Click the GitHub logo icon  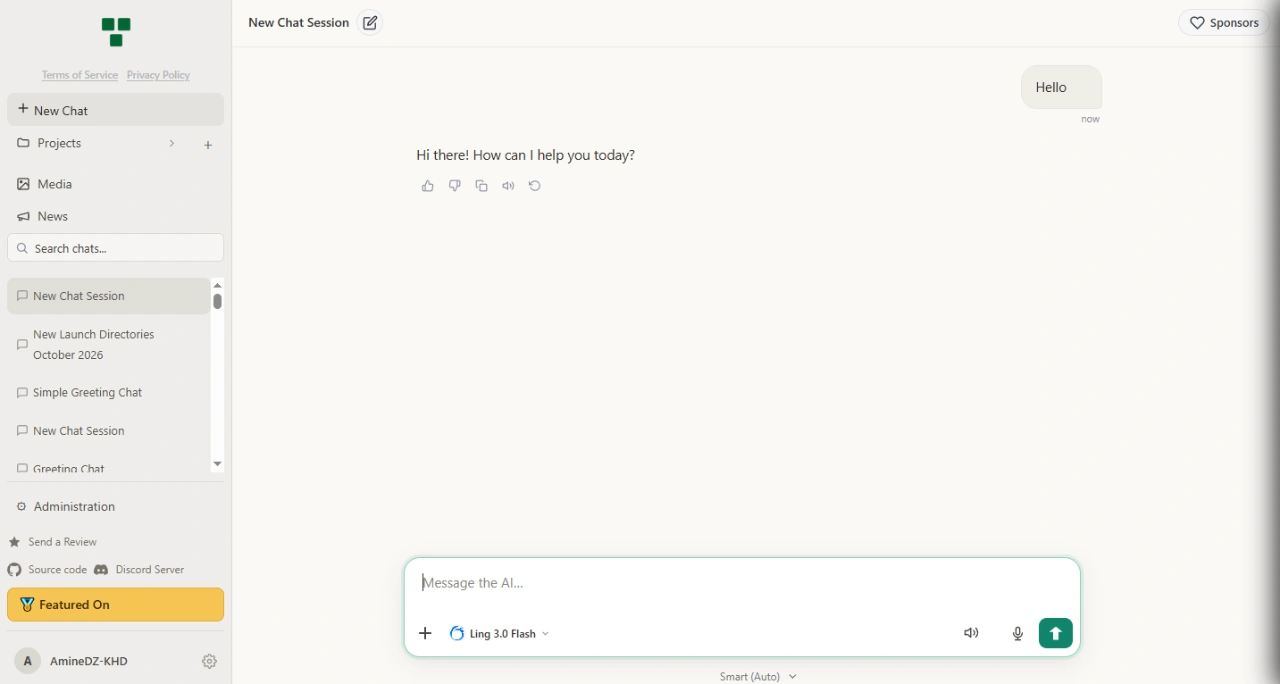pyautogui.click(x=14, y=570)
